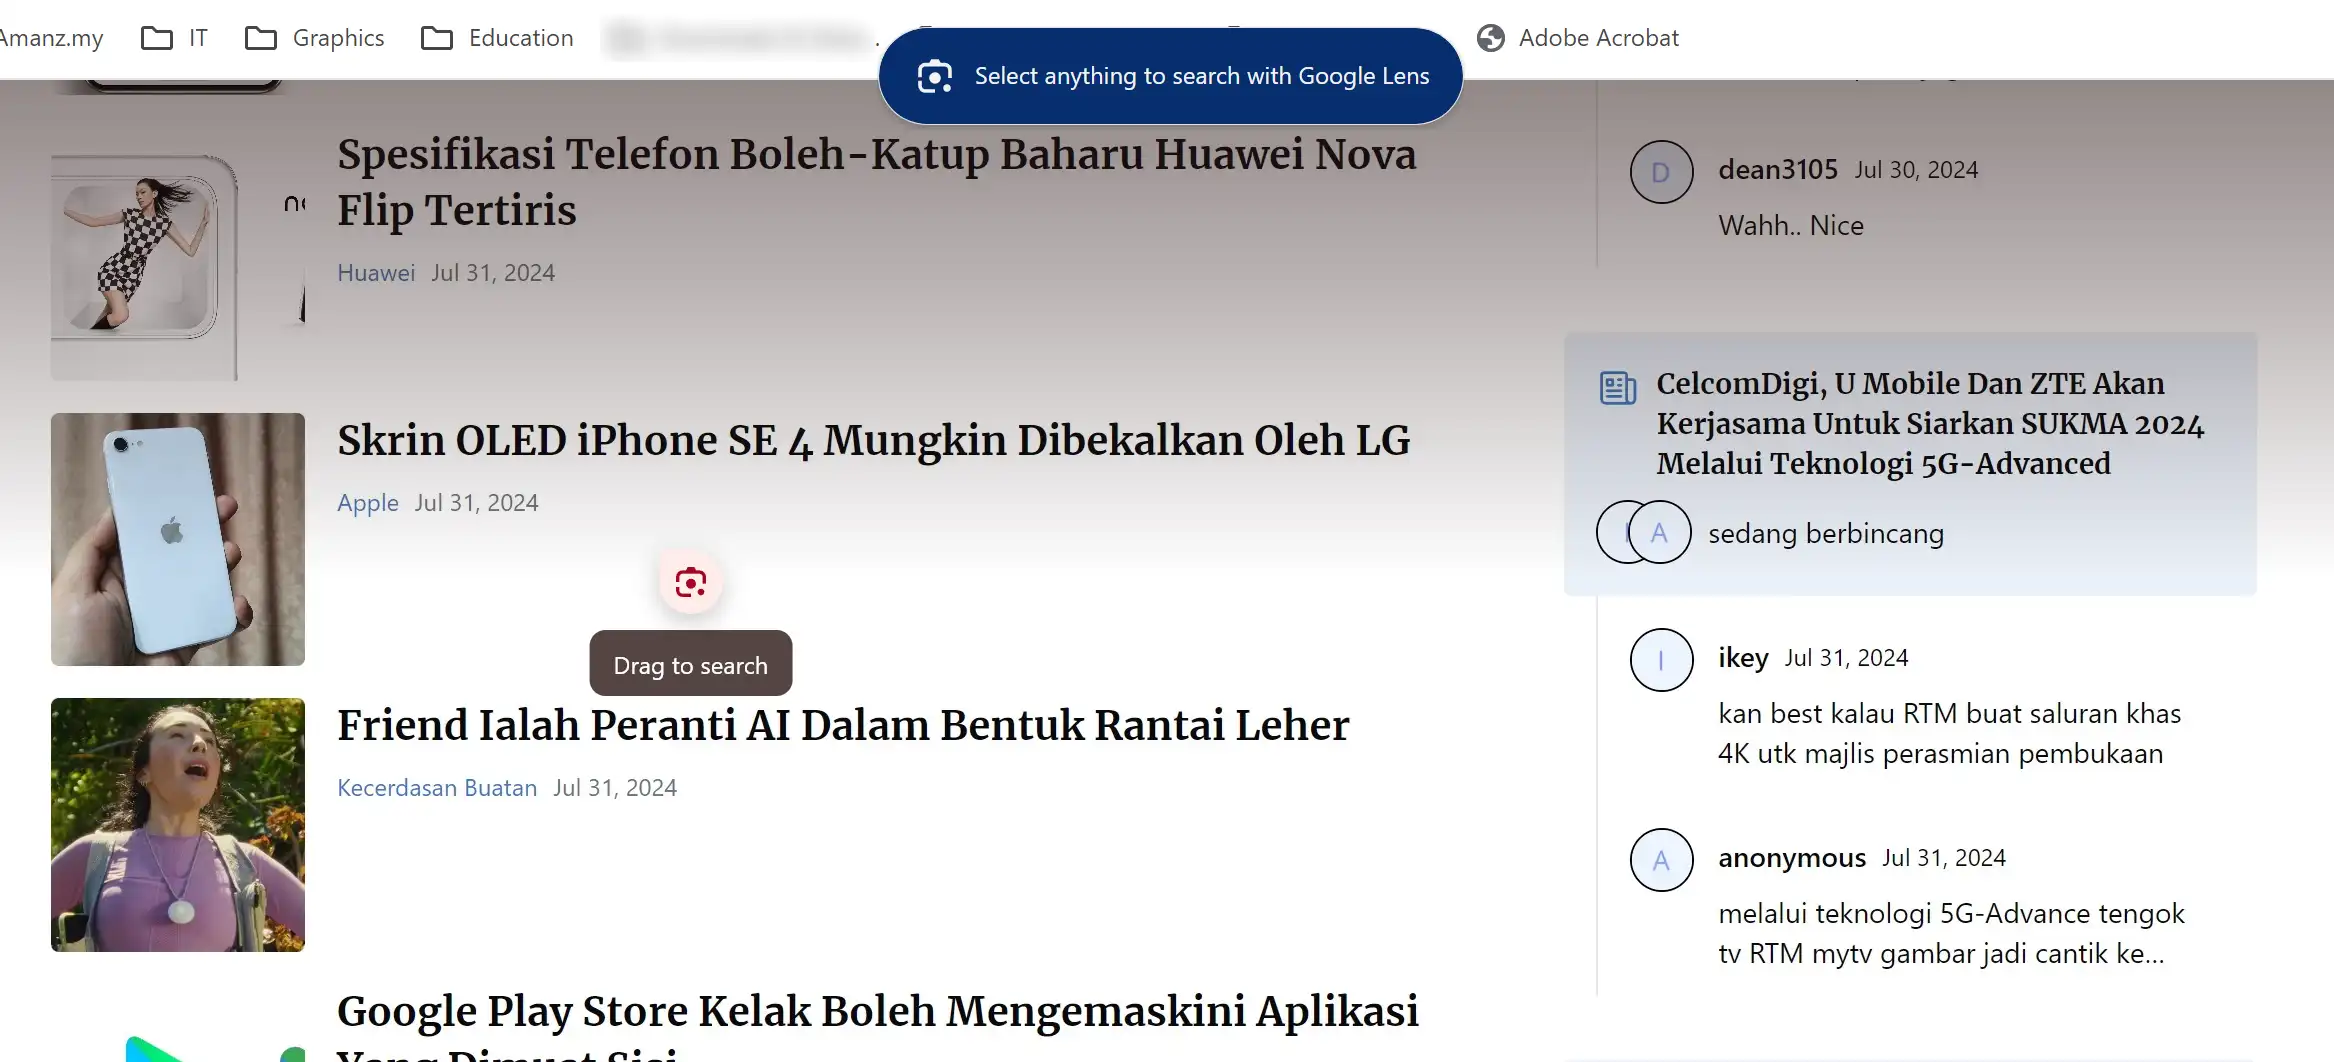Click the anonymous commenter's avatar
Image resolution: width=2334 pixels, height=1062 pixels.
(1660, 860)
